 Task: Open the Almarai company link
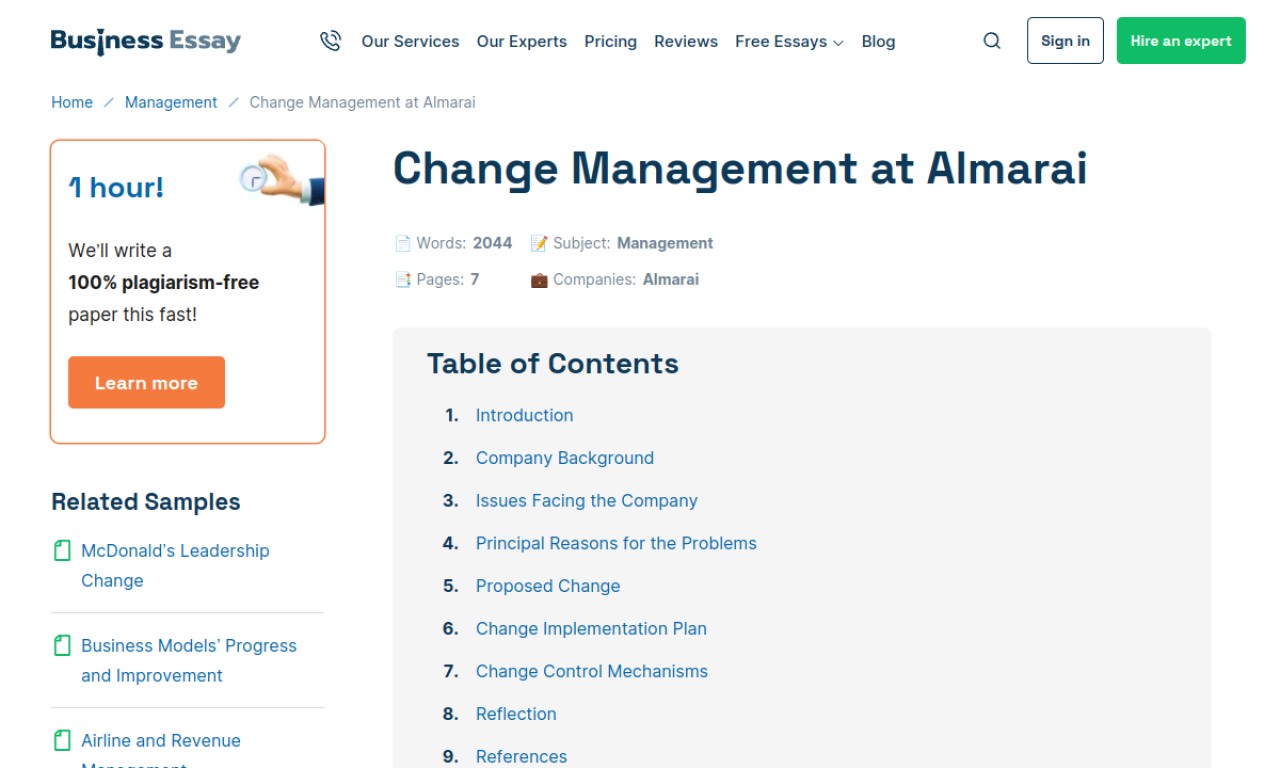671,279
